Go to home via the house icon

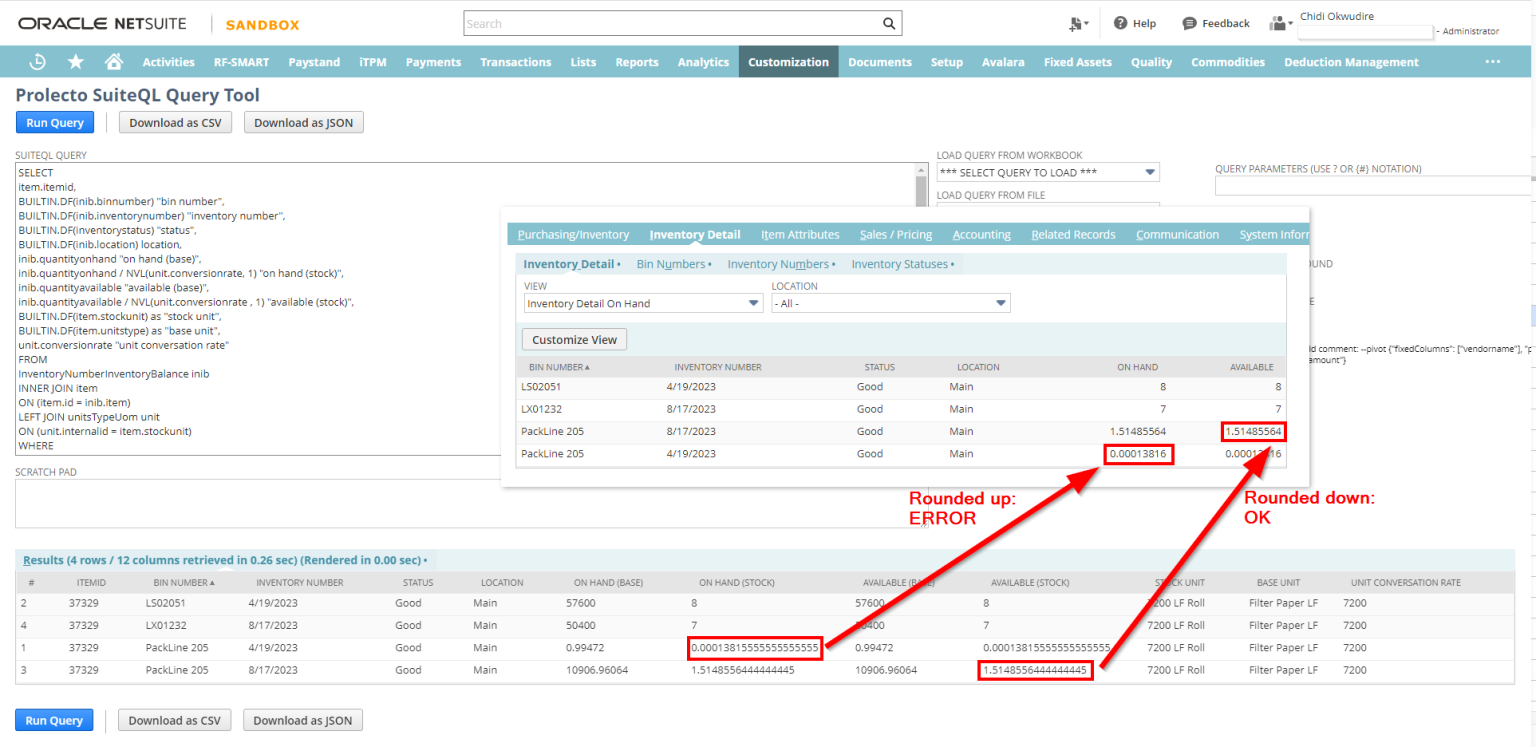click(113, 61)
